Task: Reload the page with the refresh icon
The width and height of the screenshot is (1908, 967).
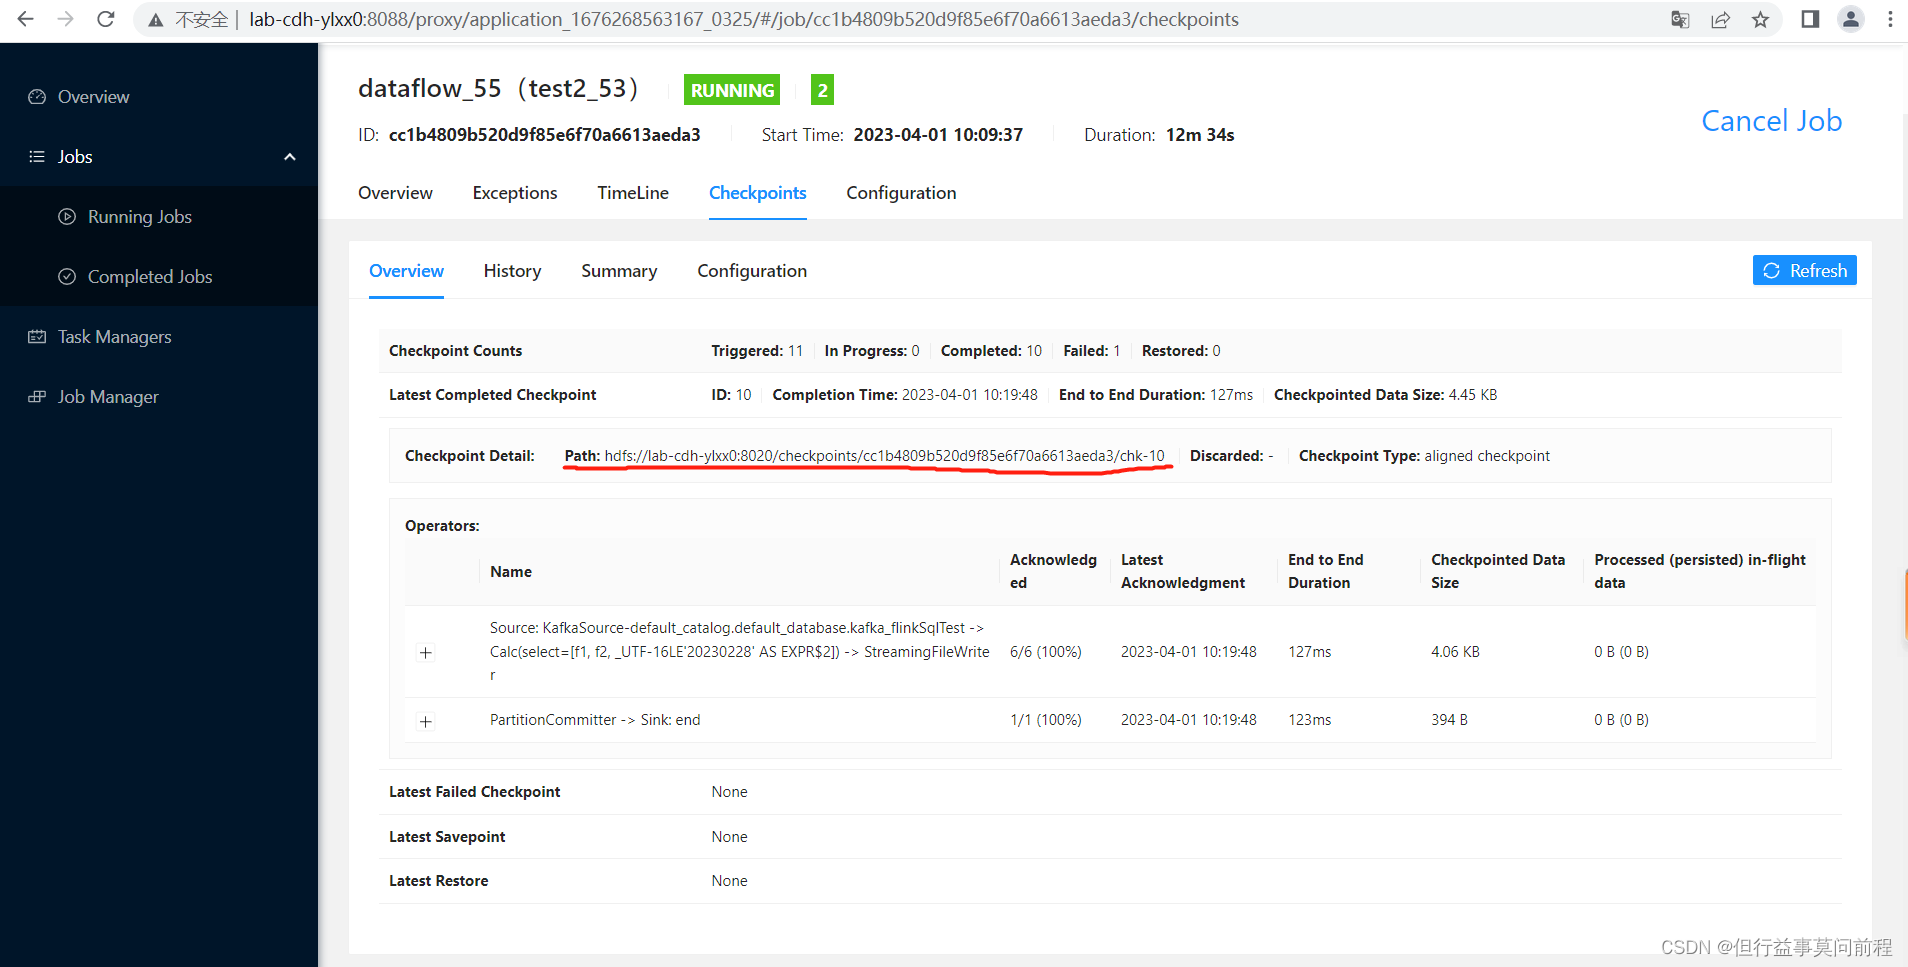Action: coord(106,19)
